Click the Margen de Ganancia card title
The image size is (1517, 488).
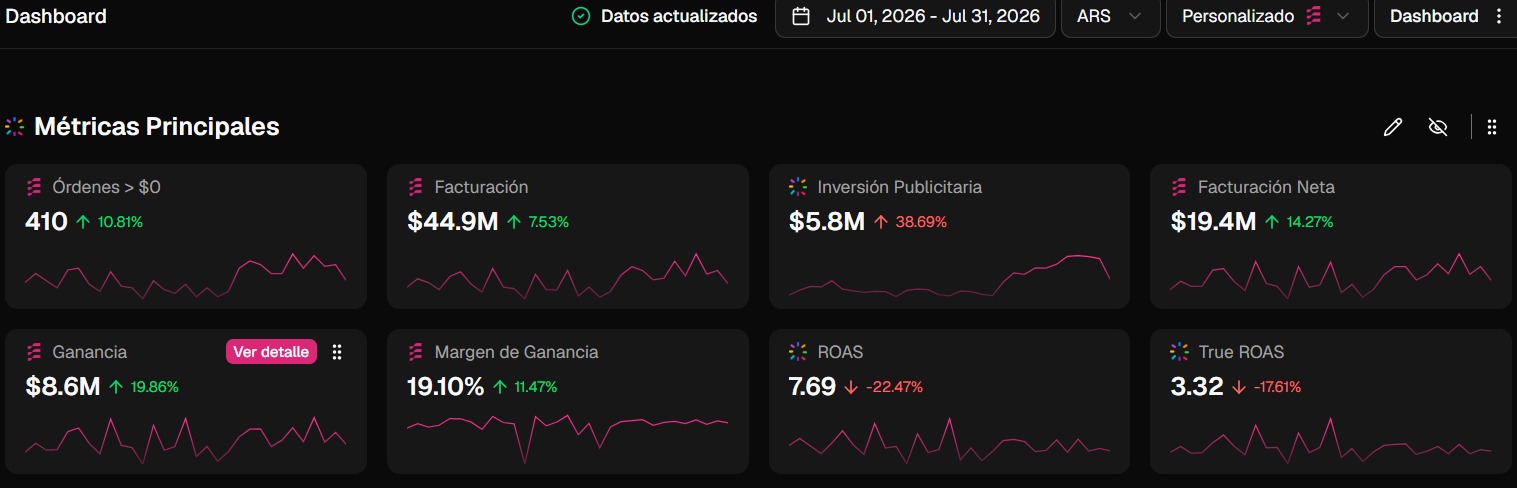pos(516,352)
